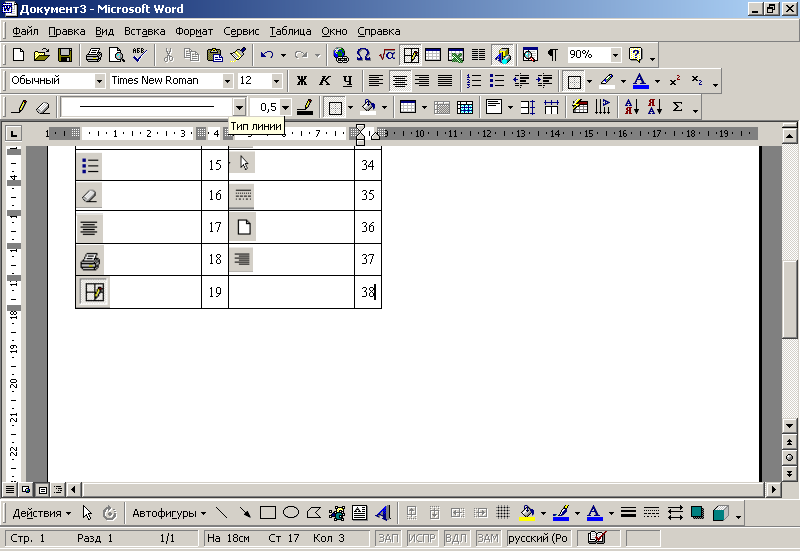Open the font size dropdown showing 12
800x551 pixels.
click(x=276, y=81)
